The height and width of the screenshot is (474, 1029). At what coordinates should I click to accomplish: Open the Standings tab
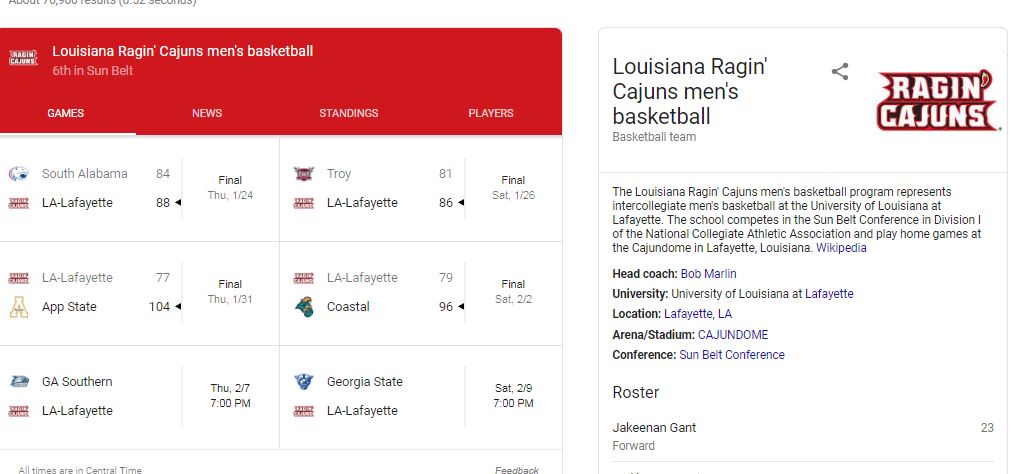point(349,113)
